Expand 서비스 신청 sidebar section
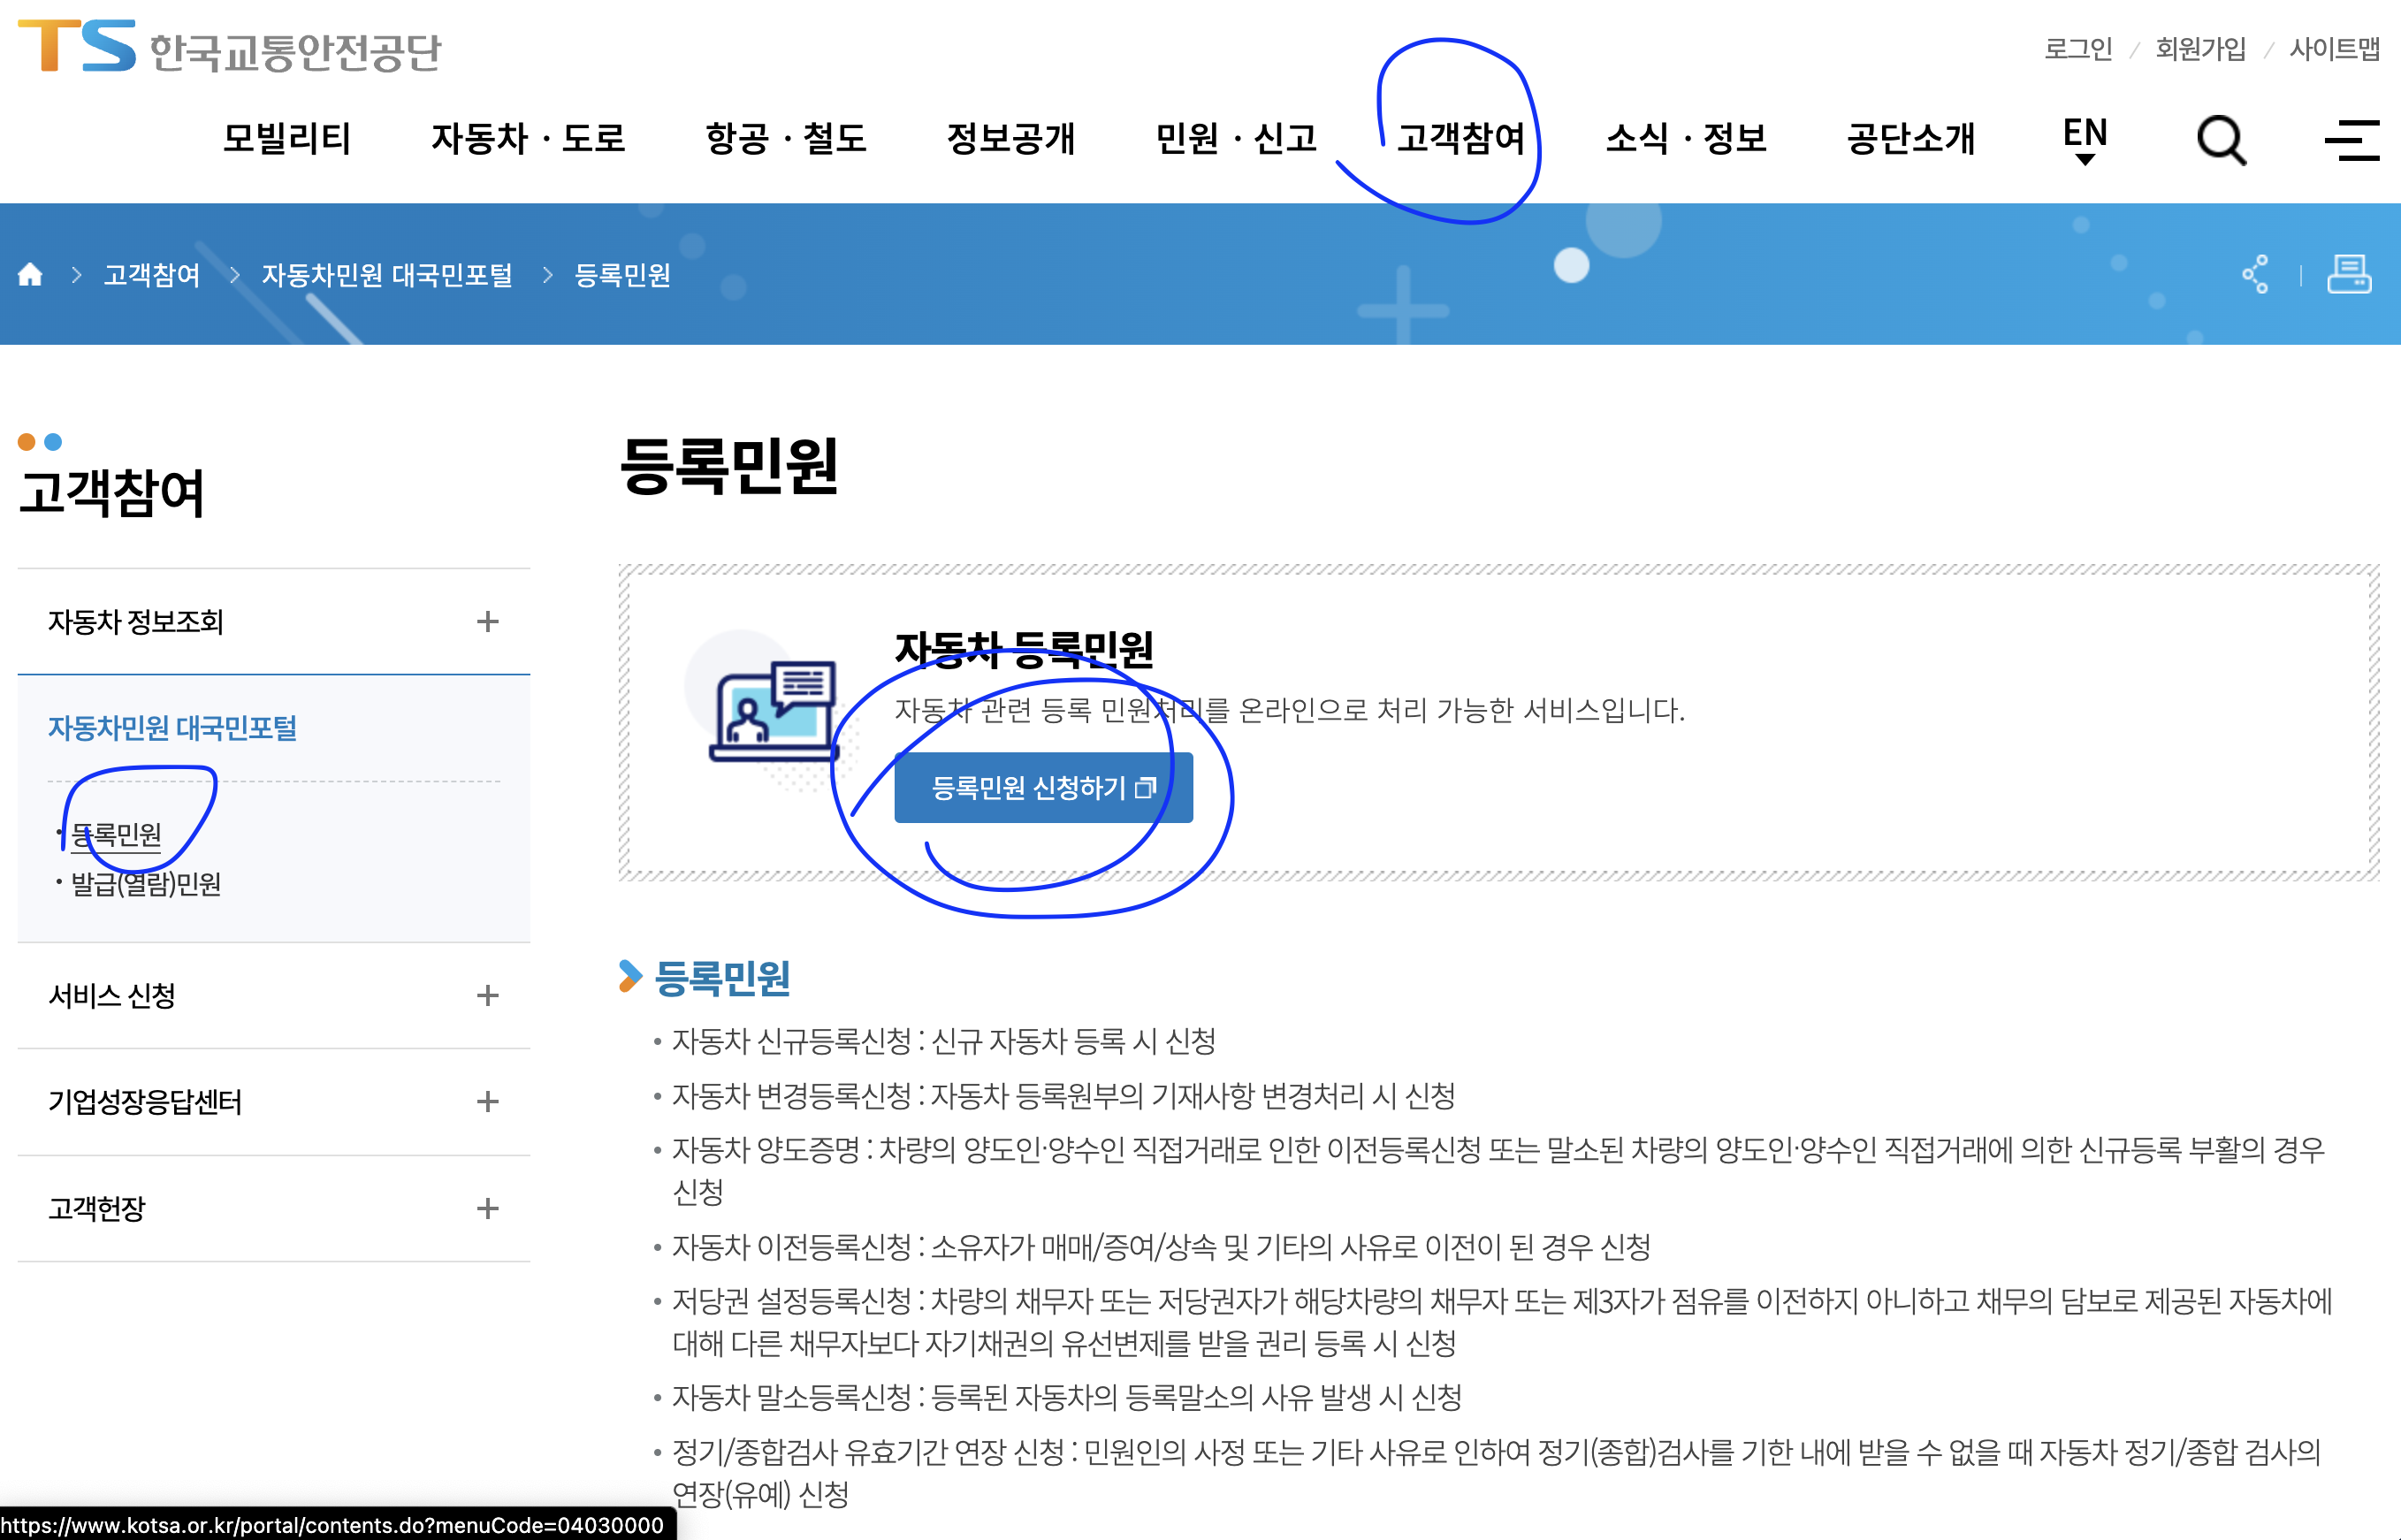 point(487,996)
